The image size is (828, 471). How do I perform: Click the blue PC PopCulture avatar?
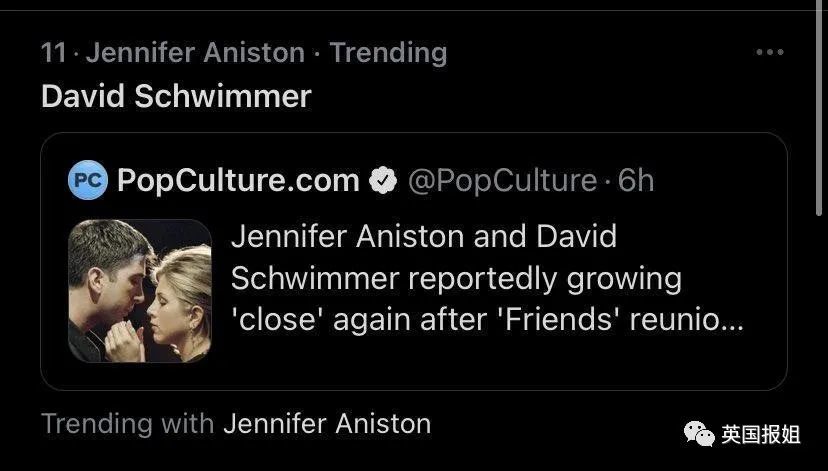88,180
